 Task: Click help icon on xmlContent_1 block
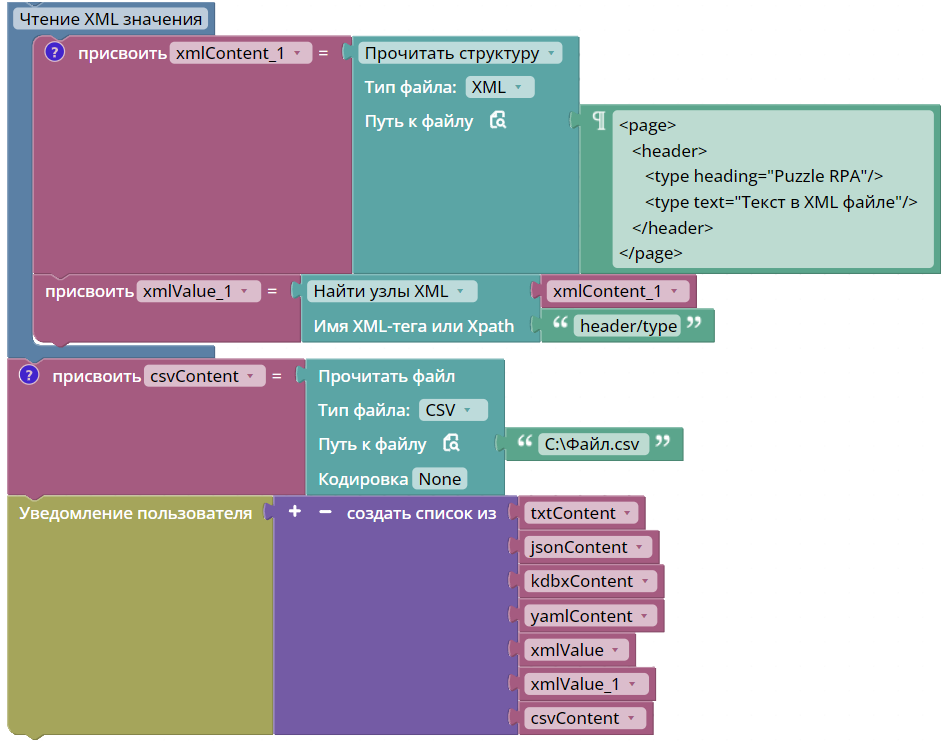click(54, 52)
